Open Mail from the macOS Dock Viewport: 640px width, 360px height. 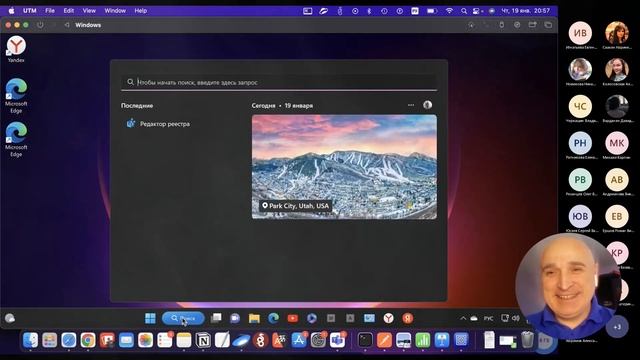coord(126,340)
